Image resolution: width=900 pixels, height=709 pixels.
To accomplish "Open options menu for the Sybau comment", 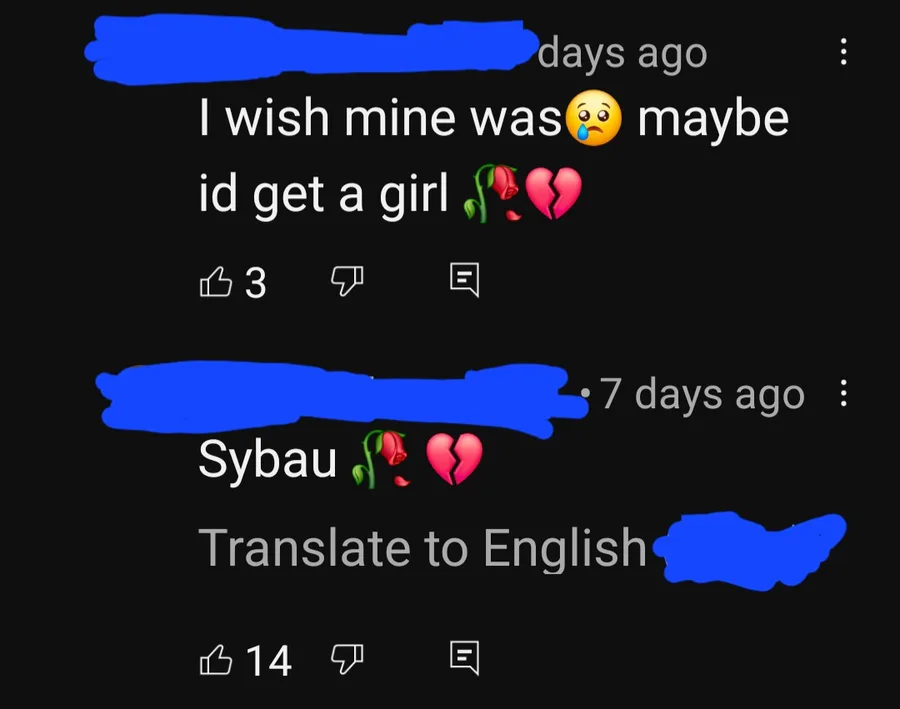I will 843,393.
